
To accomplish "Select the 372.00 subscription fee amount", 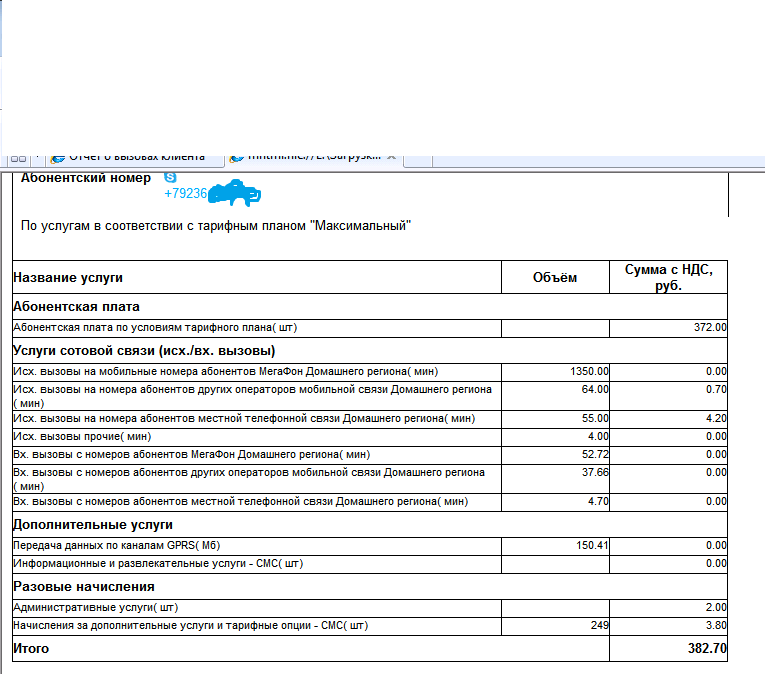I will coord(710,327).
